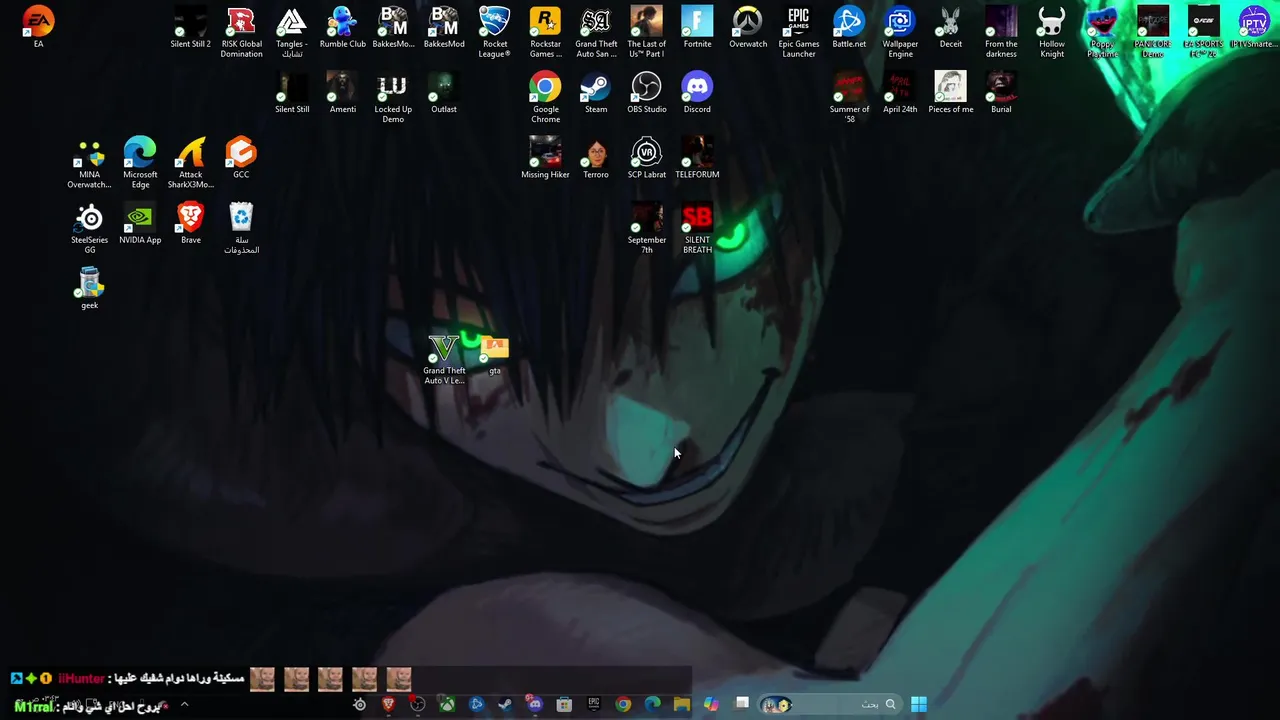This screenshot has width=1280, height=720.
Task: Open the Silent Still 2 desktop icon
Action: point(190,27)
